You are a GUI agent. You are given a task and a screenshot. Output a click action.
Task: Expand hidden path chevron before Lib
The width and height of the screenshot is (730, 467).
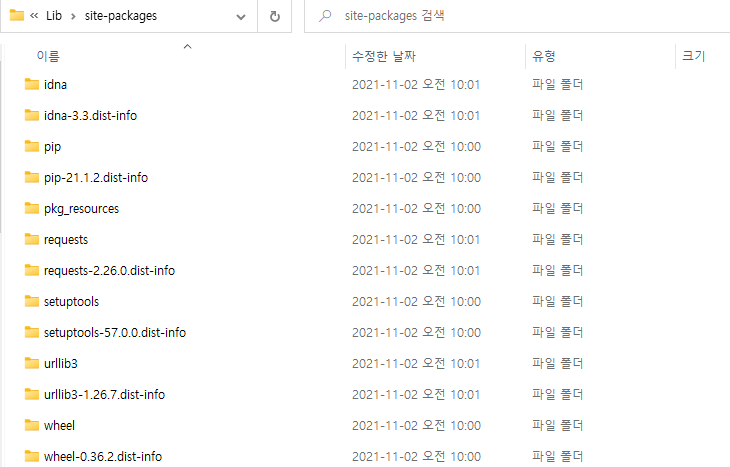(34, 16)
